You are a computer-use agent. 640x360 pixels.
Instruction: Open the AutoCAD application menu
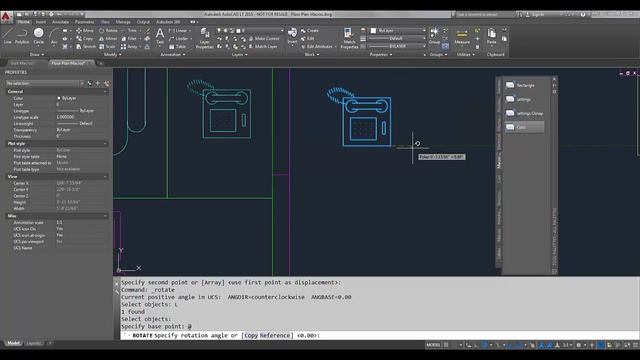(x=6, y=17)
